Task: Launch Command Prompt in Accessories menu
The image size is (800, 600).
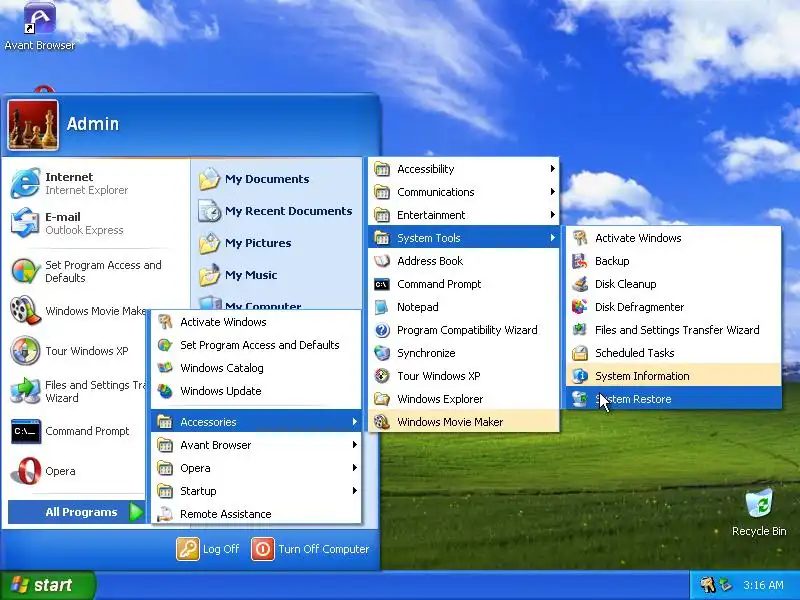Action: pos(464,284)
